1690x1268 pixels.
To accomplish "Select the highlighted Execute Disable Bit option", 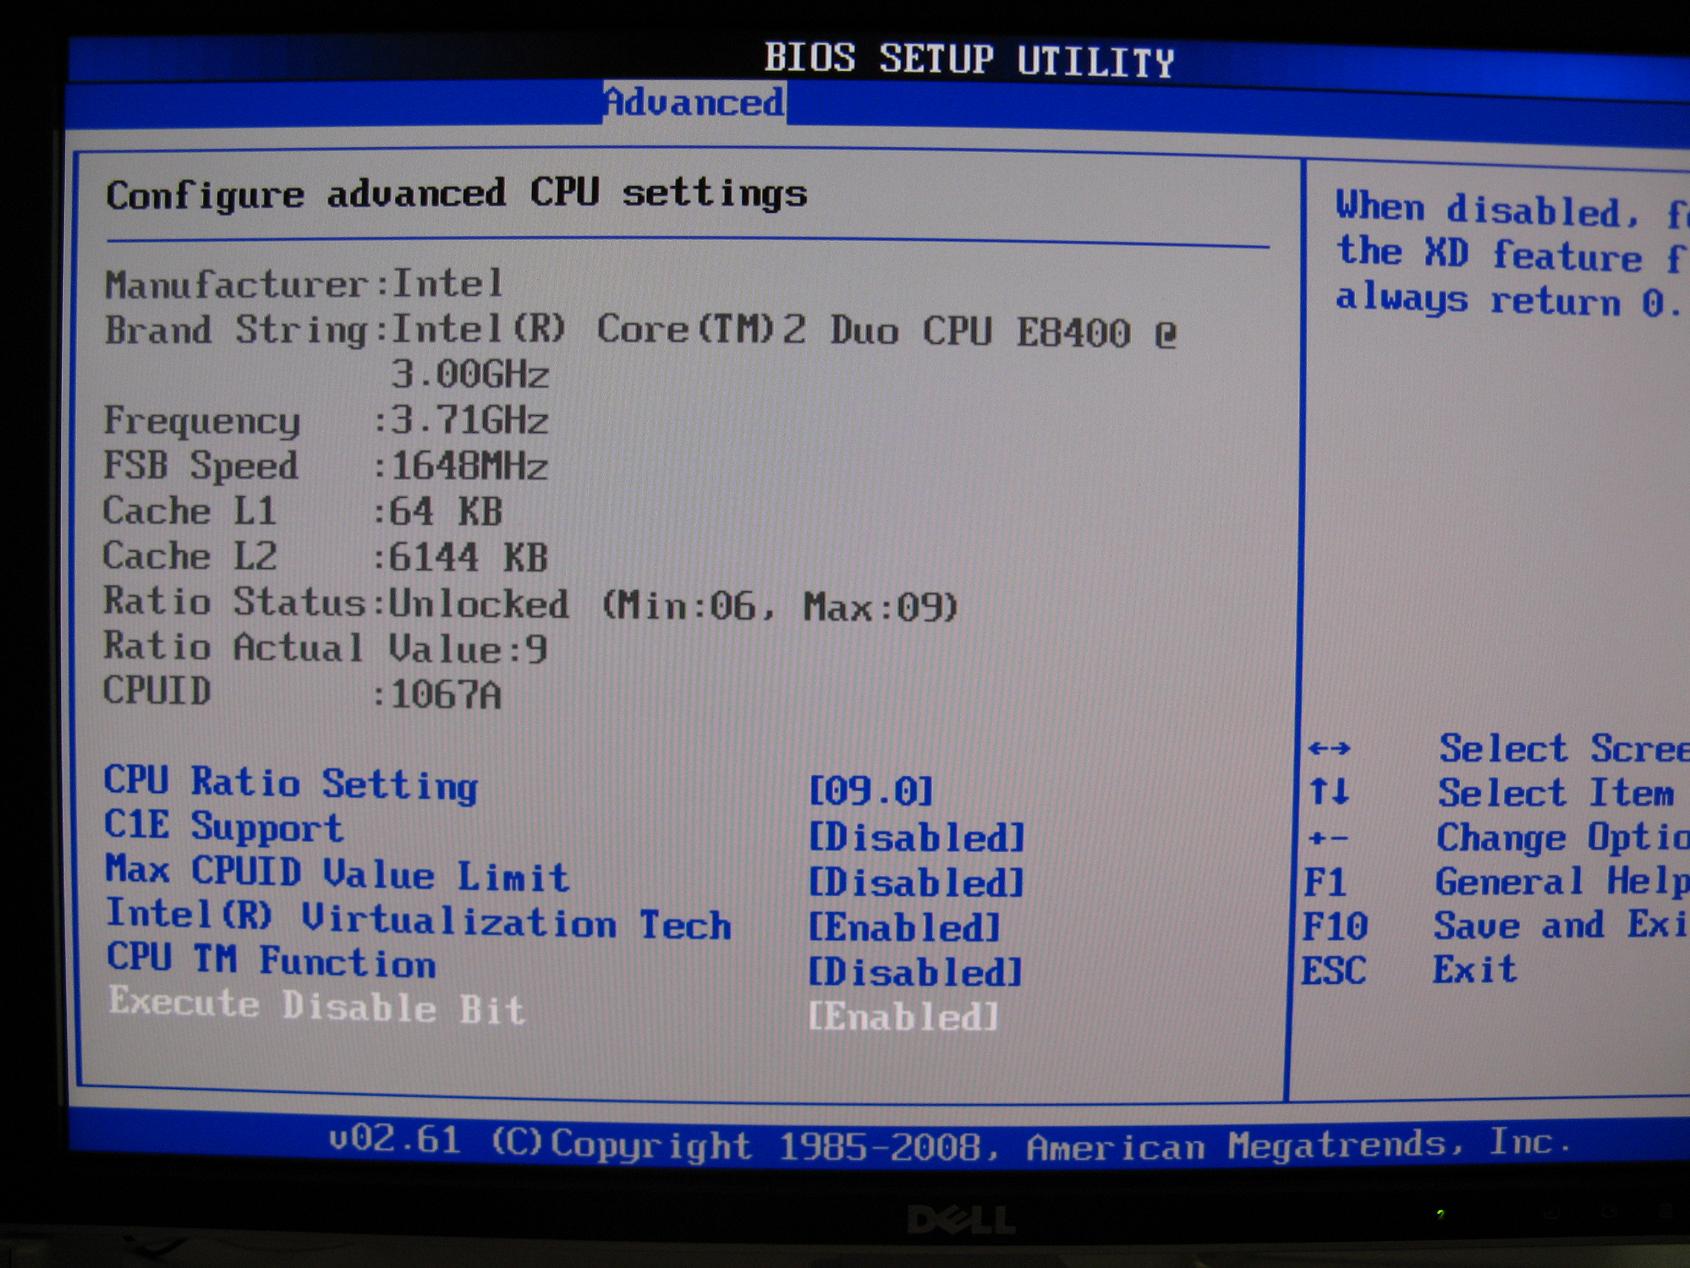I will point(316,1005).
